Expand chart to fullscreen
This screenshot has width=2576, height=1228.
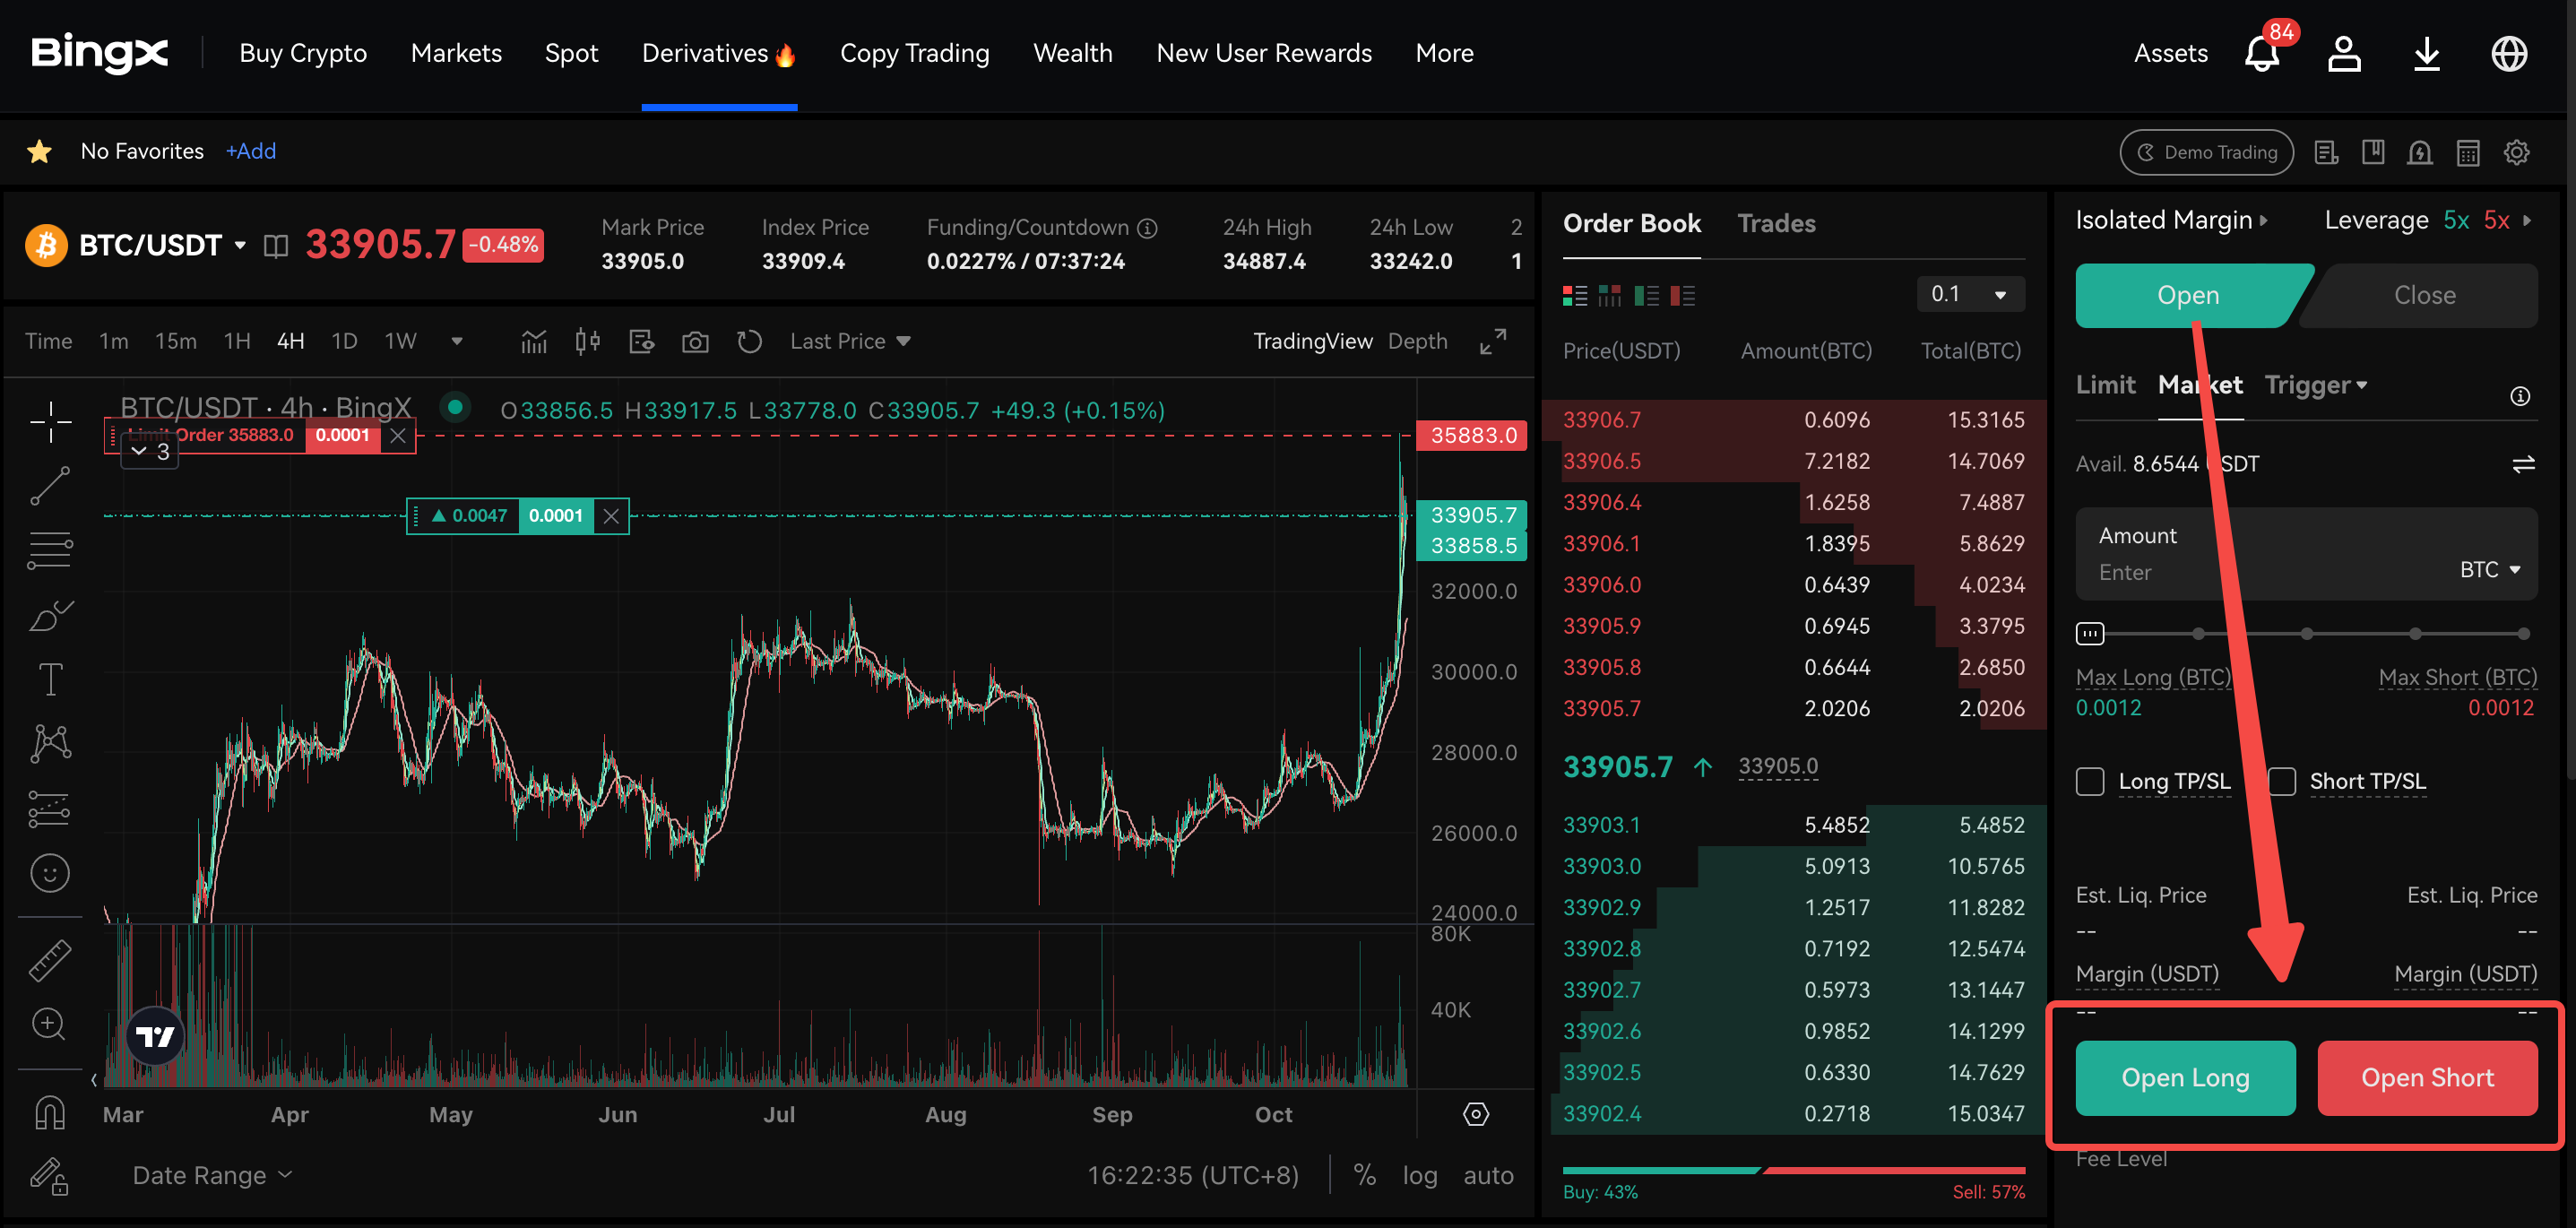[x=1493, y=342]
